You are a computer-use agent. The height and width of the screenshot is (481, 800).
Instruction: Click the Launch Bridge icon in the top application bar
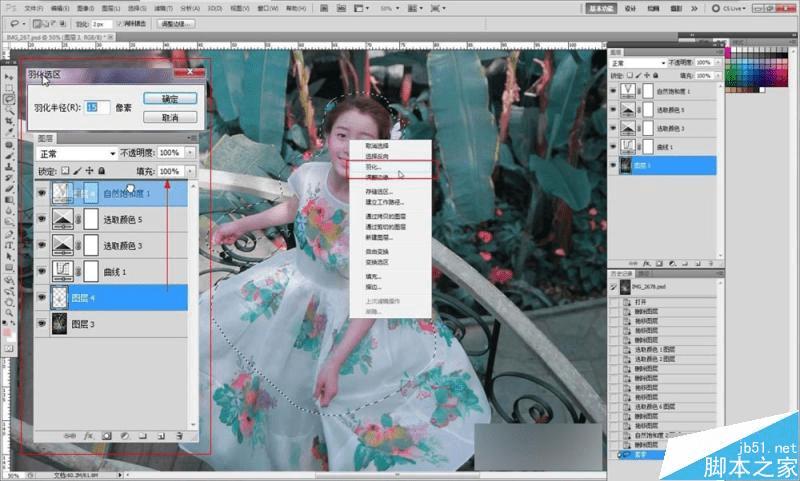[324, 8]
